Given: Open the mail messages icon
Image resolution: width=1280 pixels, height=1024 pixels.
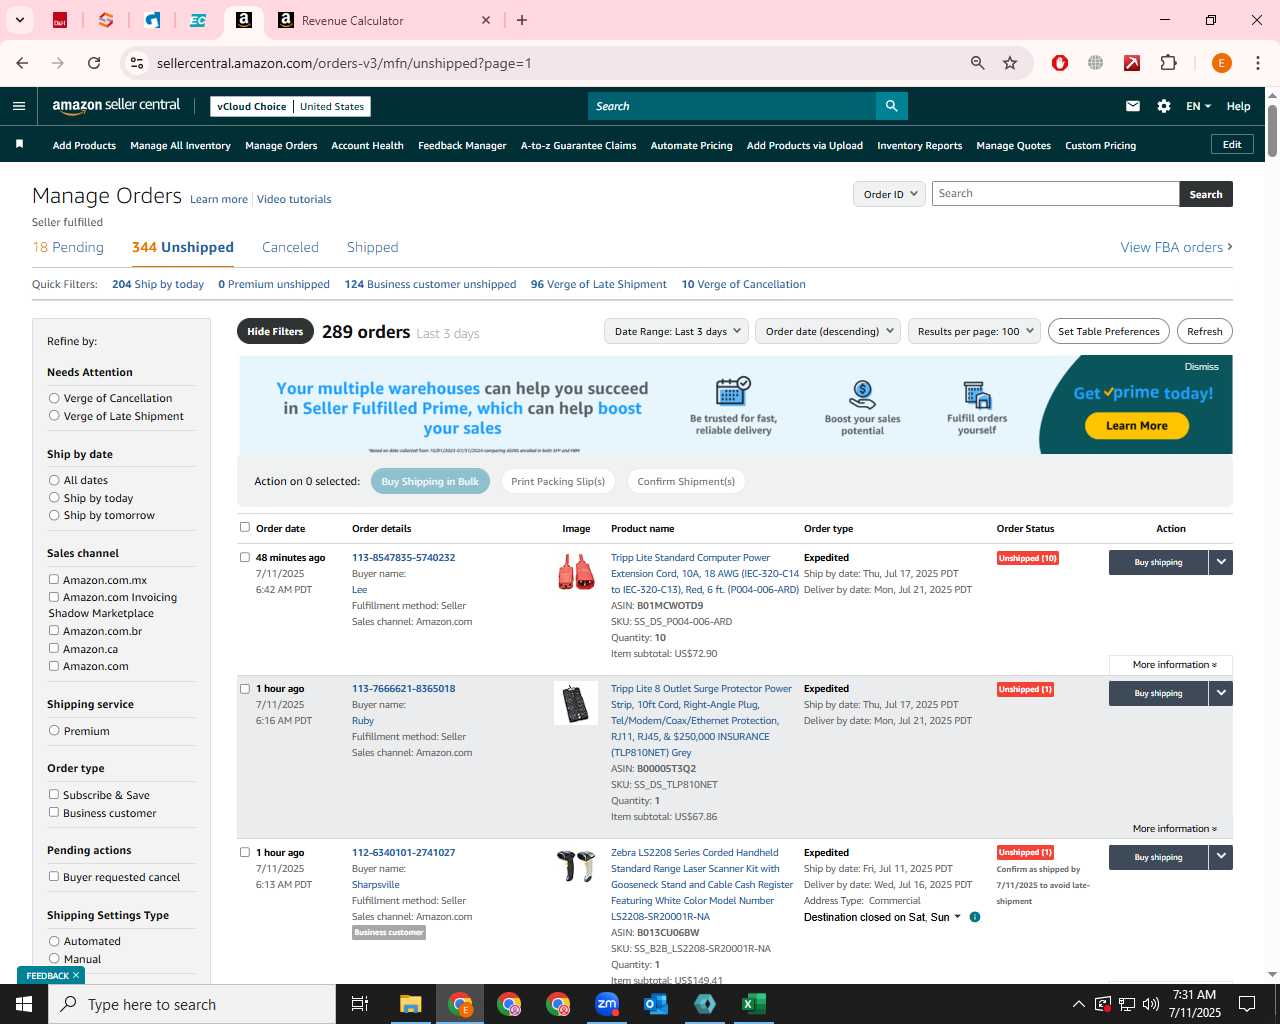Looking at the screenshot, I should click(x=1133, y=106).
